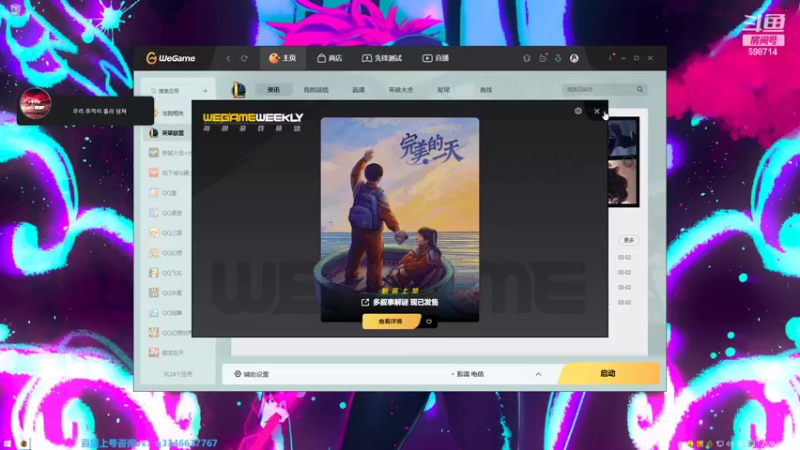The image size is (800, 450).
Task: Select 英雄联盟 in the sidebar list
Action: pos(167,133)
